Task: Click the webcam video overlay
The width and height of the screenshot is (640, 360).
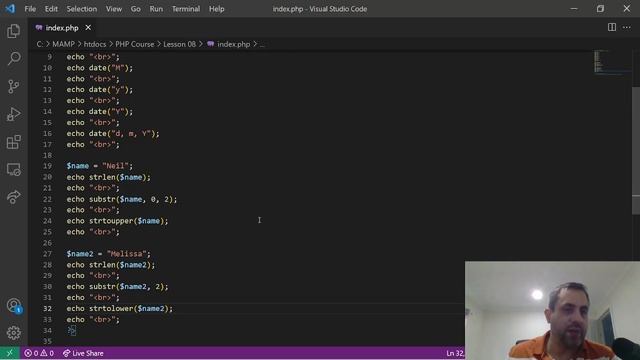Action: point(552,310)
